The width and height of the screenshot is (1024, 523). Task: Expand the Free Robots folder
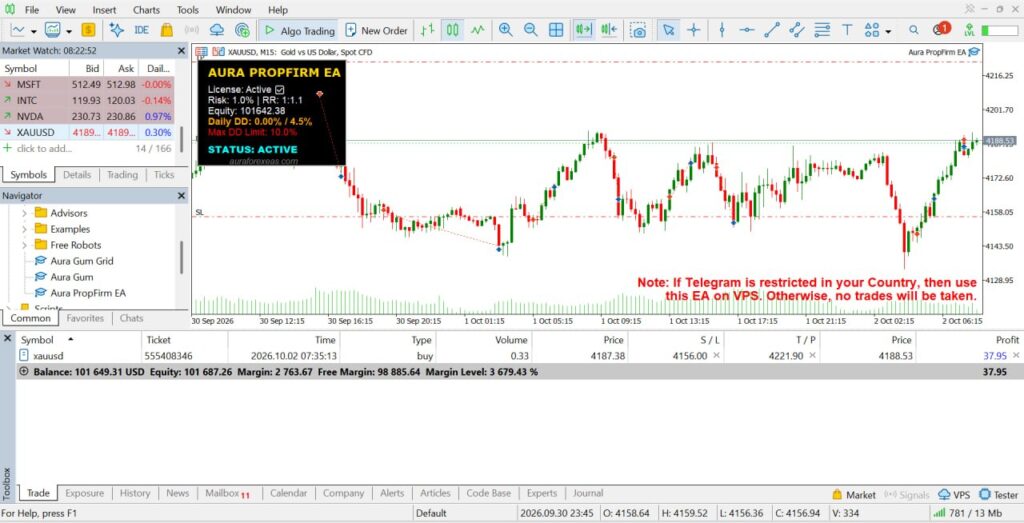click(25, 245)
